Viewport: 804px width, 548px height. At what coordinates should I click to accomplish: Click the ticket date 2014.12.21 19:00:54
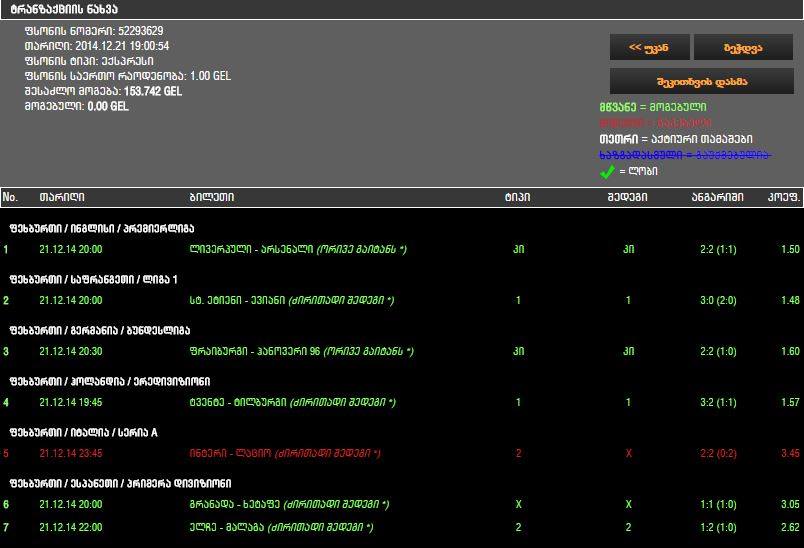(122, 46)
